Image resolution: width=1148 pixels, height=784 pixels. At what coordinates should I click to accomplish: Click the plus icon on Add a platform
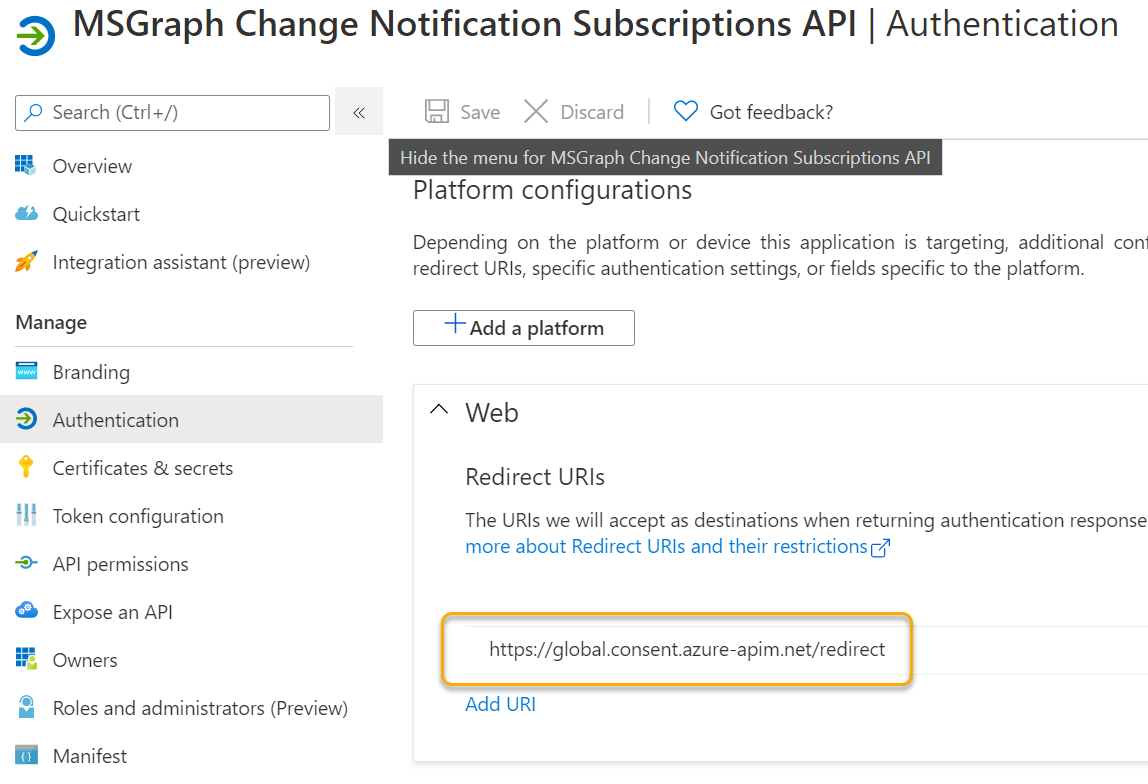click(455, 324)
